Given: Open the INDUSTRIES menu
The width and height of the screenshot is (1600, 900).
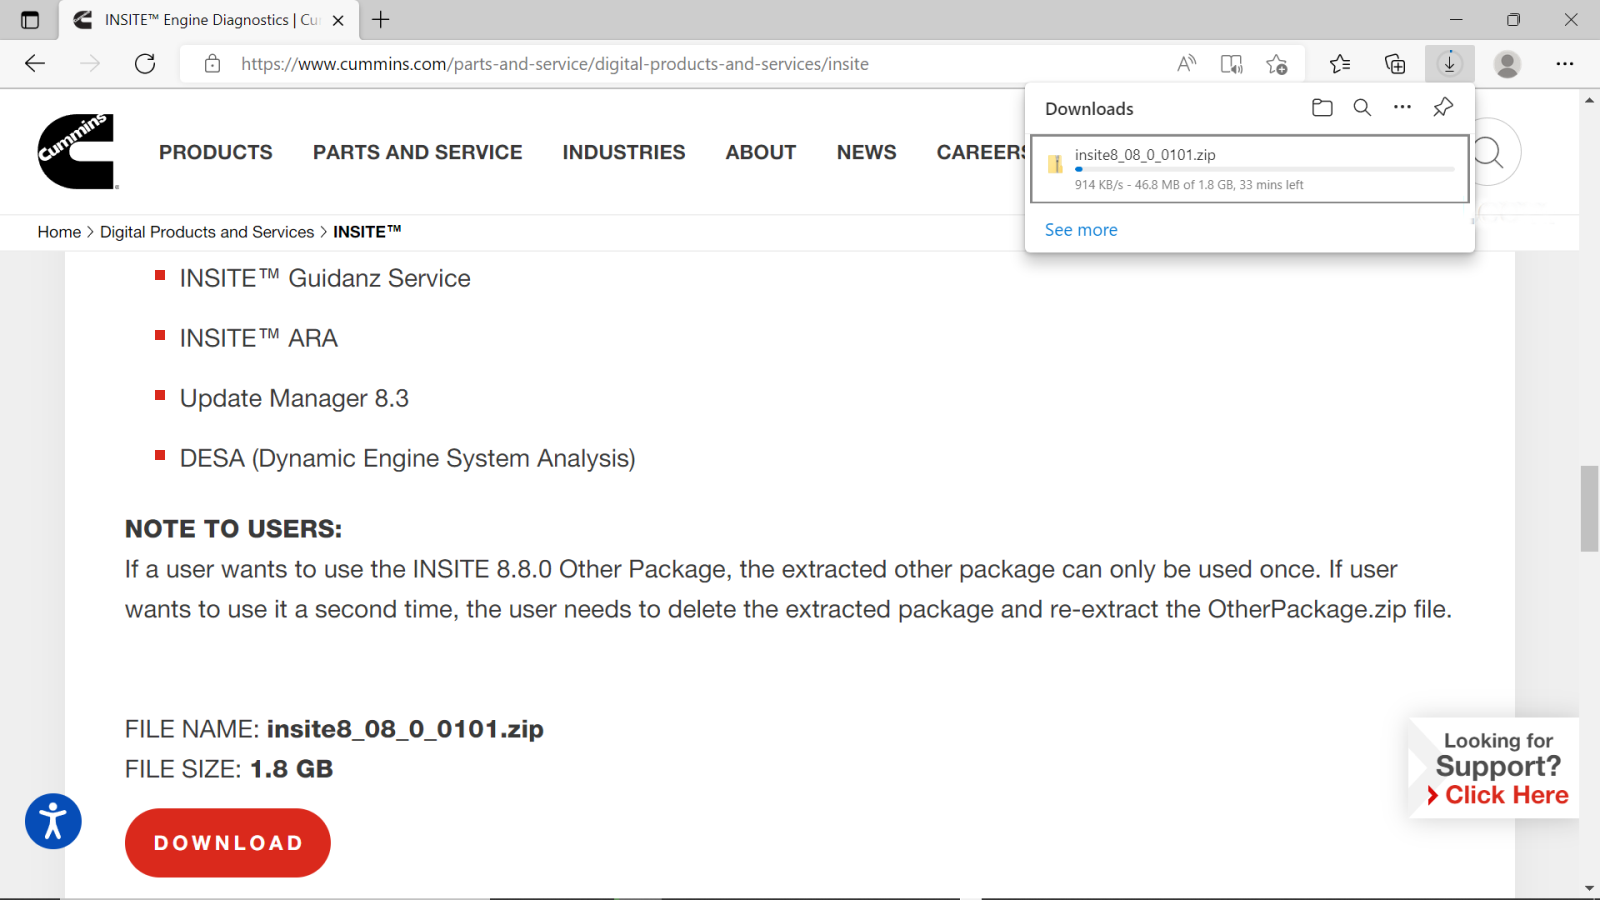Looking at the screenshot, I should (624, 152).
